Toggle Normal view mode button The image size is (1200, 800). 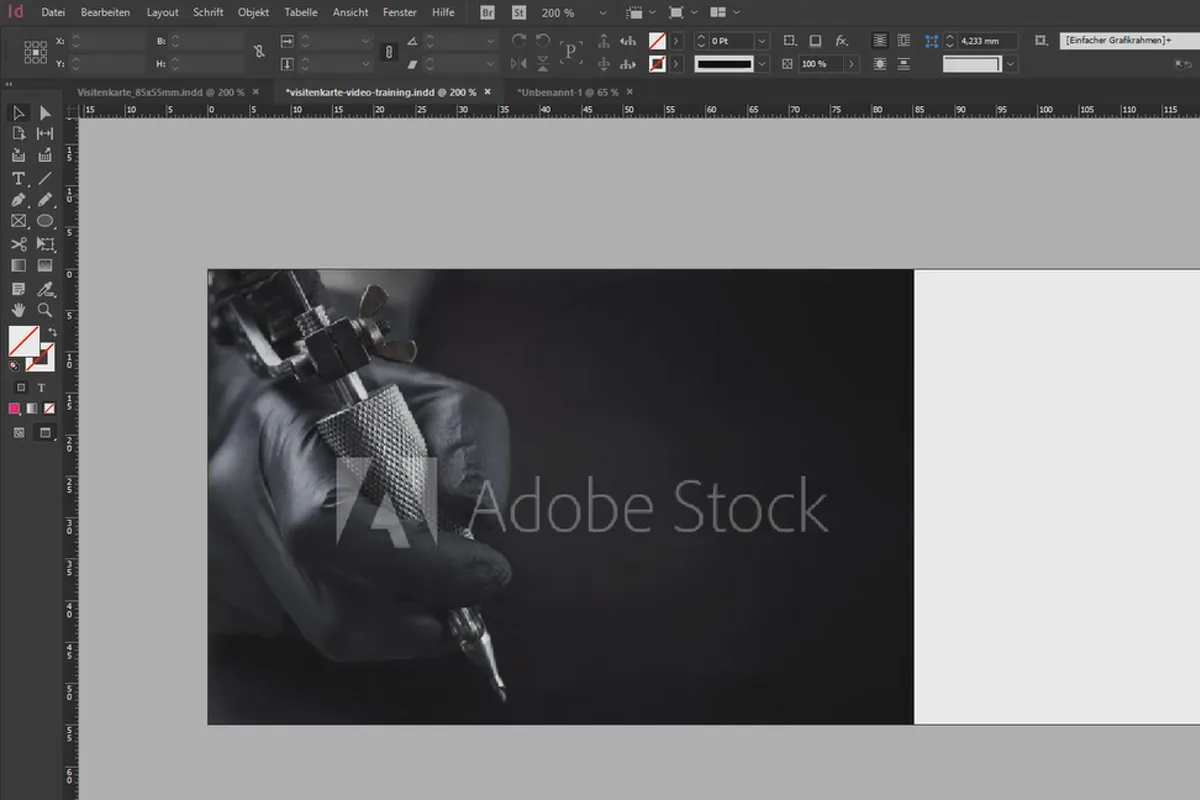(19, 433)
